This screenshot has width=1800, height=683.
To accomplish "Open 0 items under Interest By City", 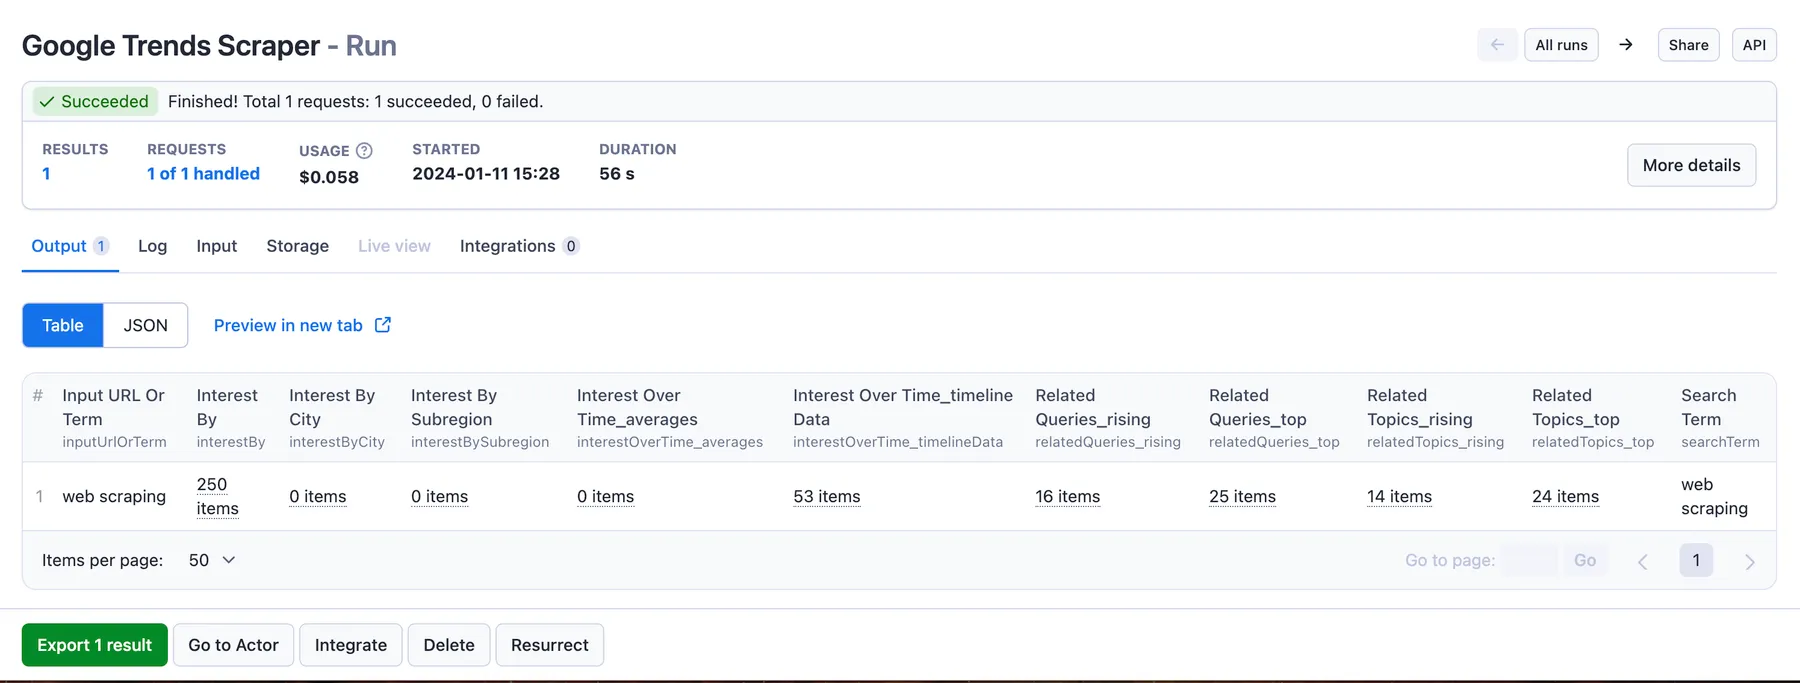I will 318,496.
